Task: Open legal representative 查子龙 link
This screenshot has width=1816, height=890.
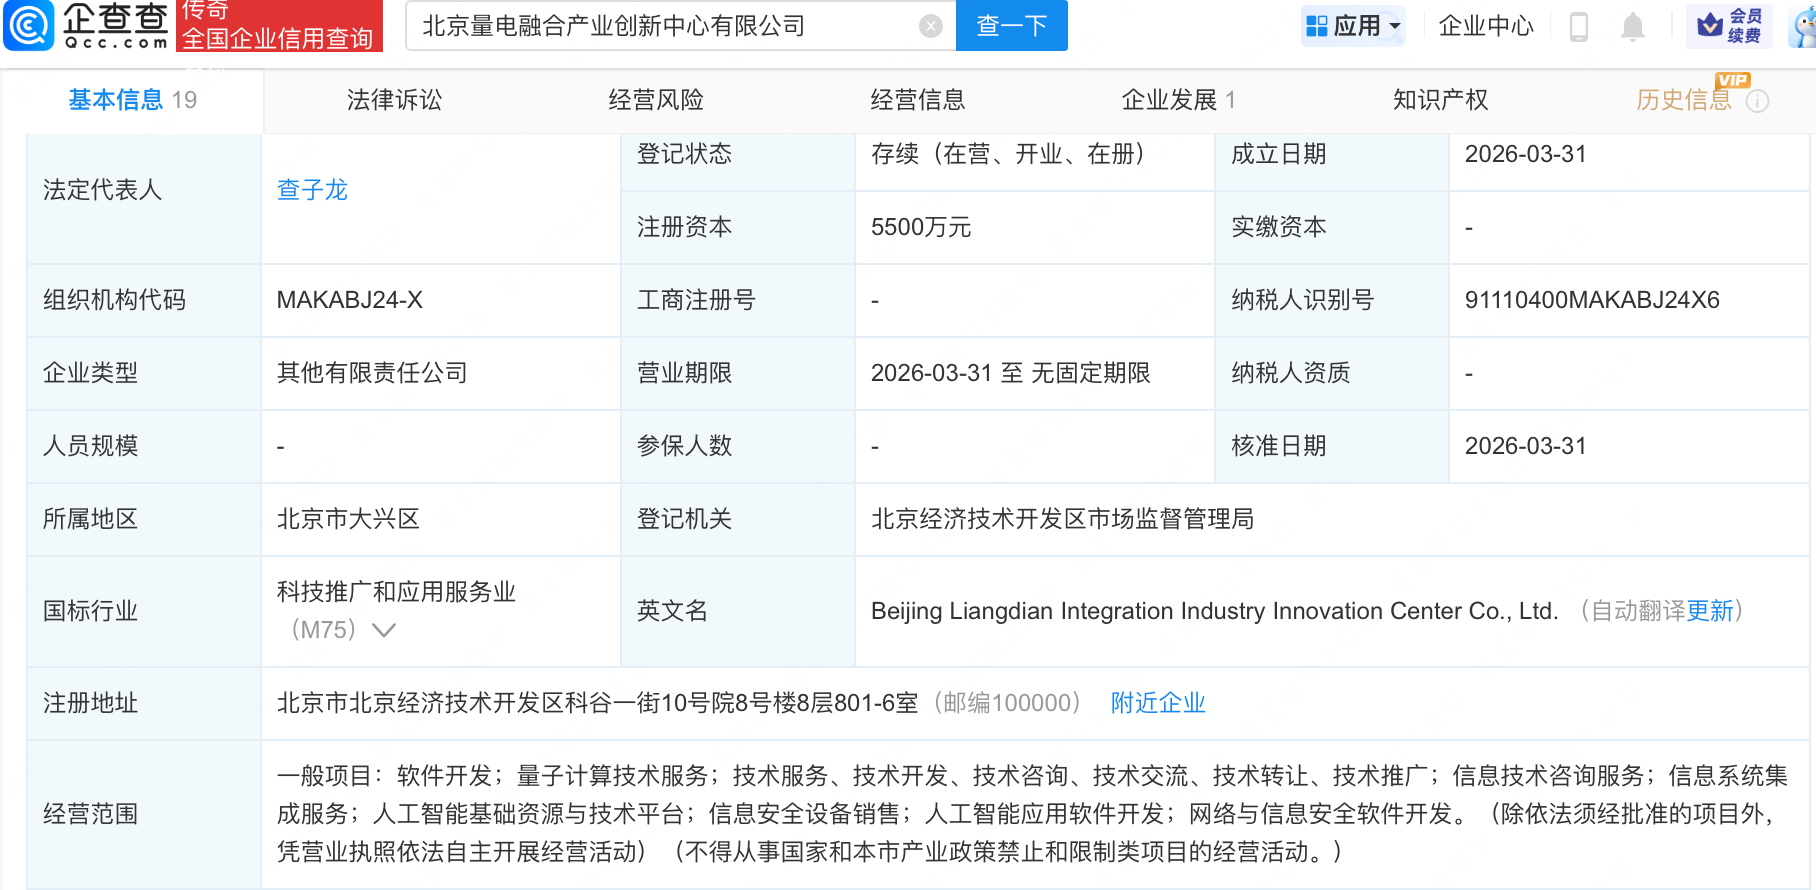Action: [312, 190]
